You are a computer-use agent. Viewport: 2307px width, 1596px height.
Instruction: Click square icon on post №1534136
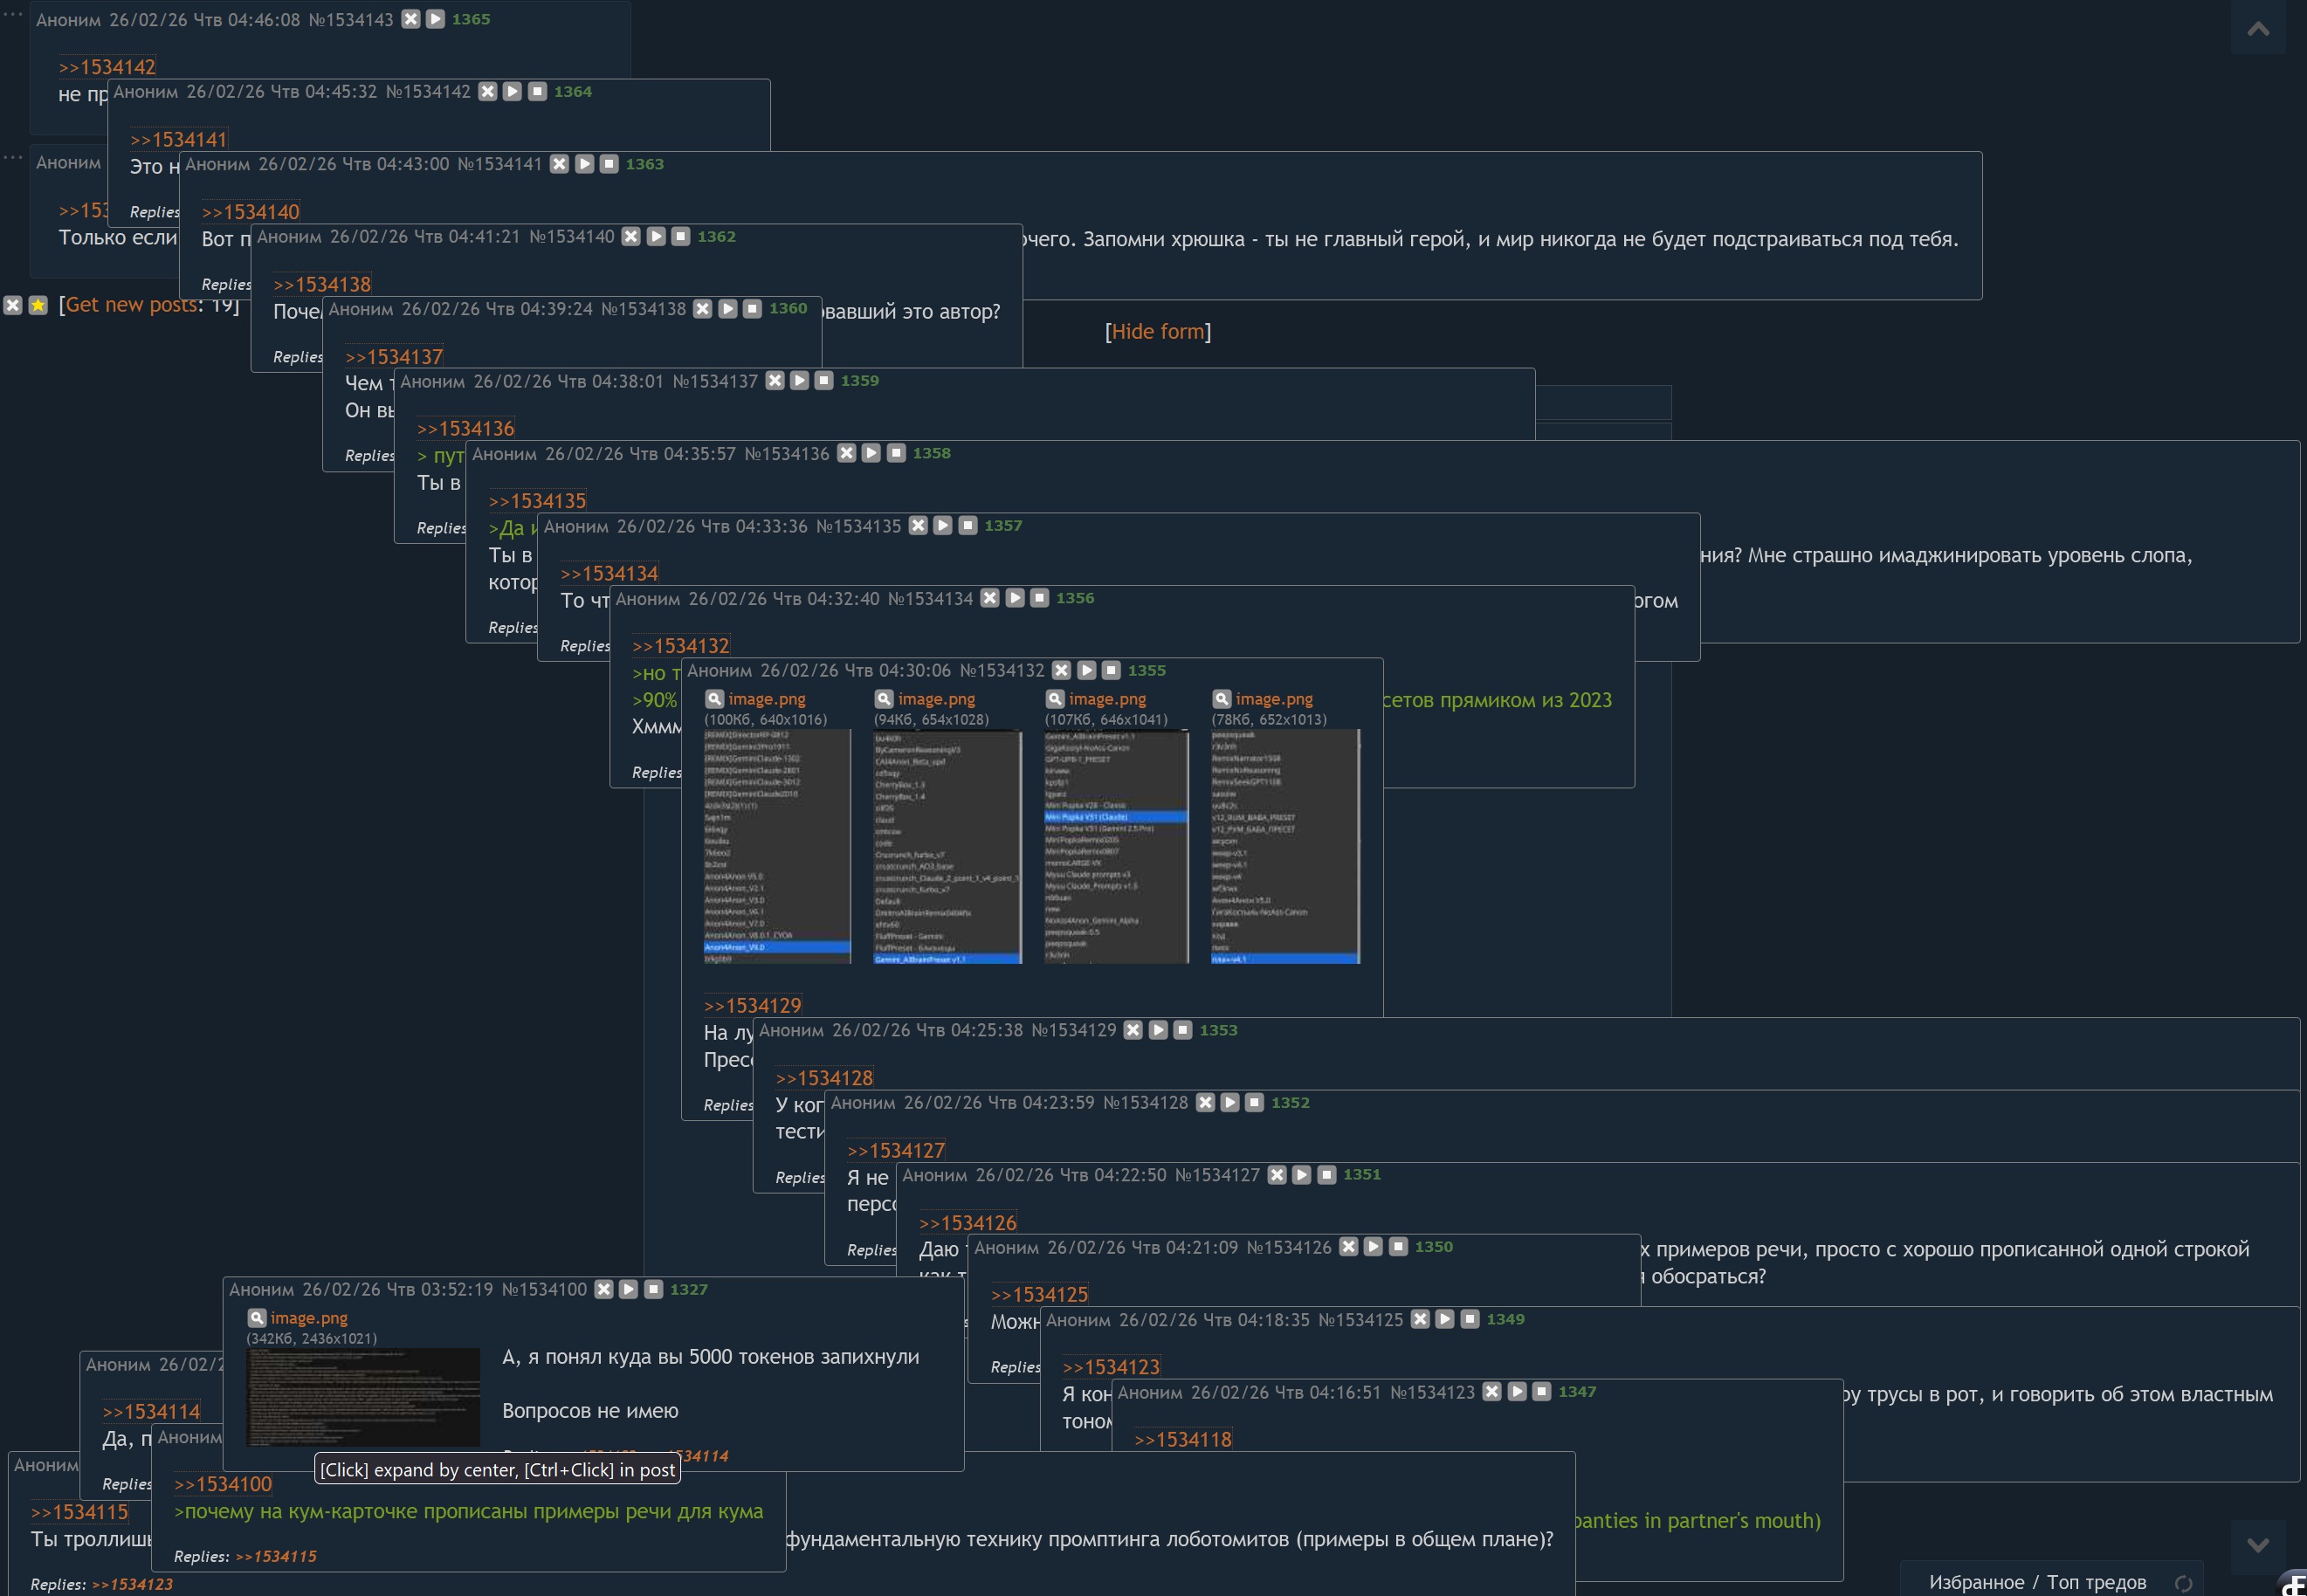(x=896, y=453)
